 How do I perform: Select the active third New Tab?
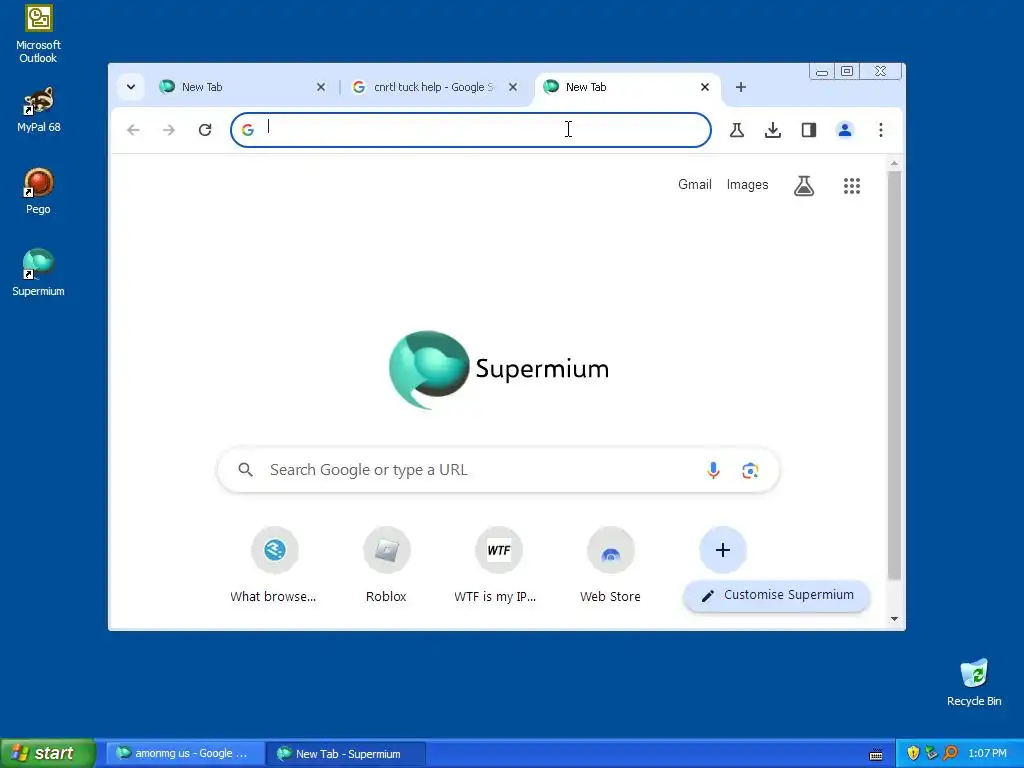pos(627,87)
